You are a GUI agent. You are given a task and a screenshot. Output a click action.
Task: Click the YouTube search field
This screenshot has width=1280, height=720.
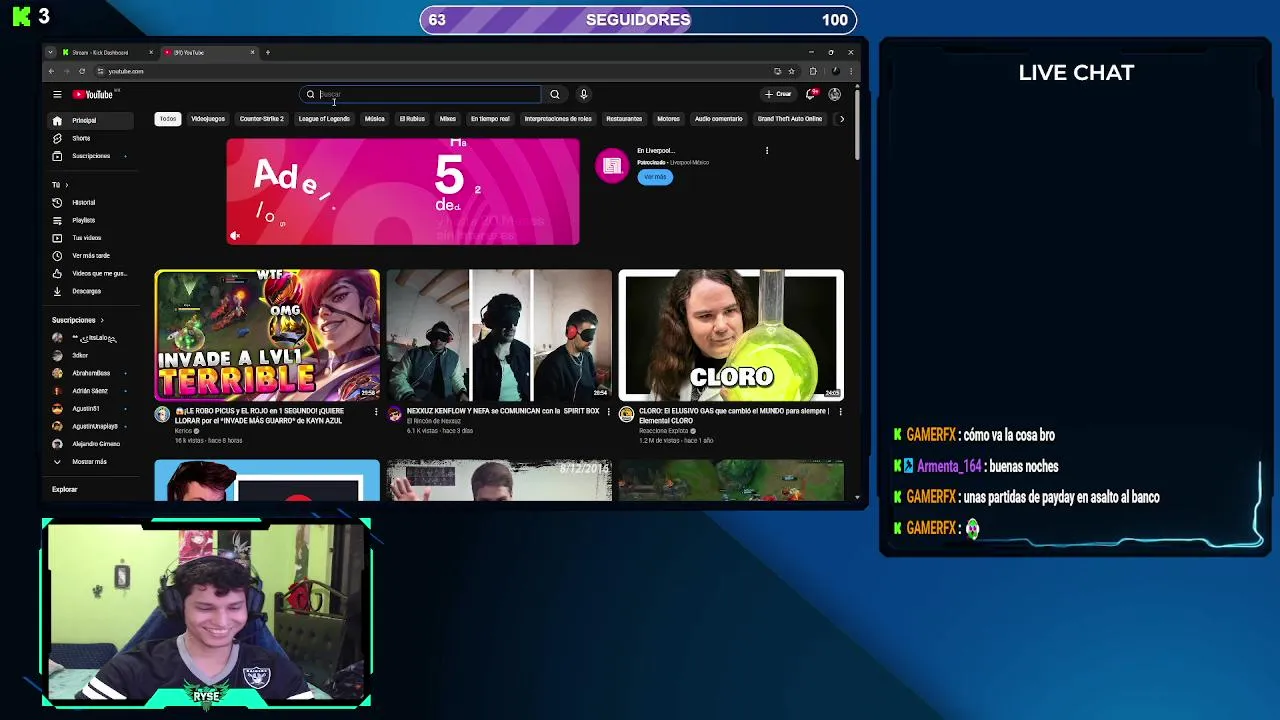click(x=420, y=94)
